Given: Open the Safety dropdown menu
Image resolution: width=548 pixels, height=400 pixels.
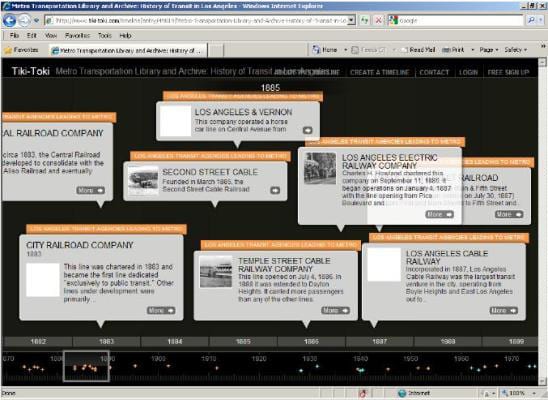Looking at the screenshot, I should point(515,50).
